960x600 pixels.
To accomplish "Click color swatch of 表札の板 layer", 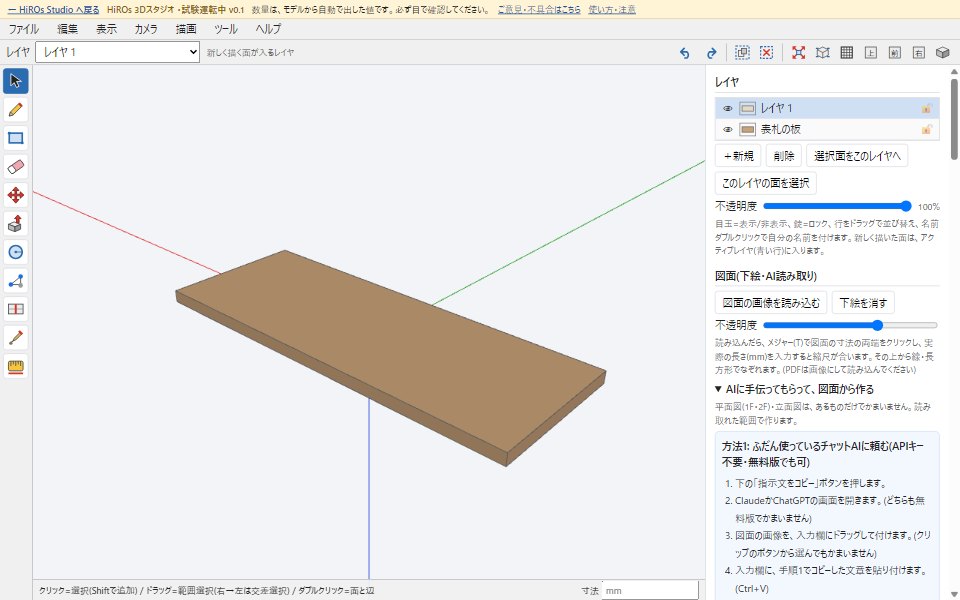I will (x=748, y=129).
